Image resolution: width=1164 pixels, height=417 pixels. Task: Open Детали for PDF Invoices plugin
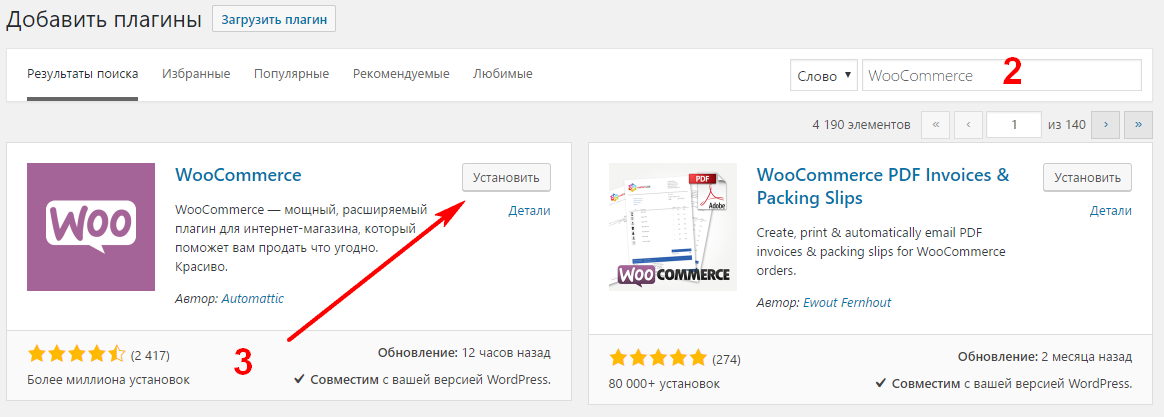click(x=1111, y=211)
